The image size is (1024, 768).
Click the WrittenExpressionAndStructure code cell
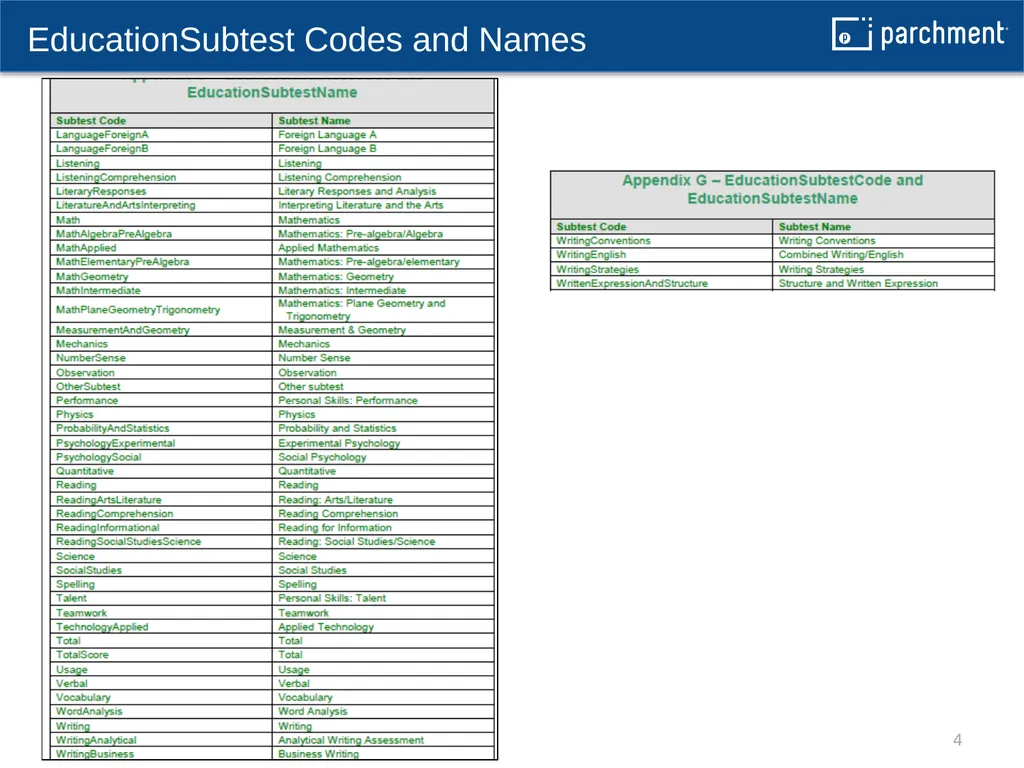point(662,283)
